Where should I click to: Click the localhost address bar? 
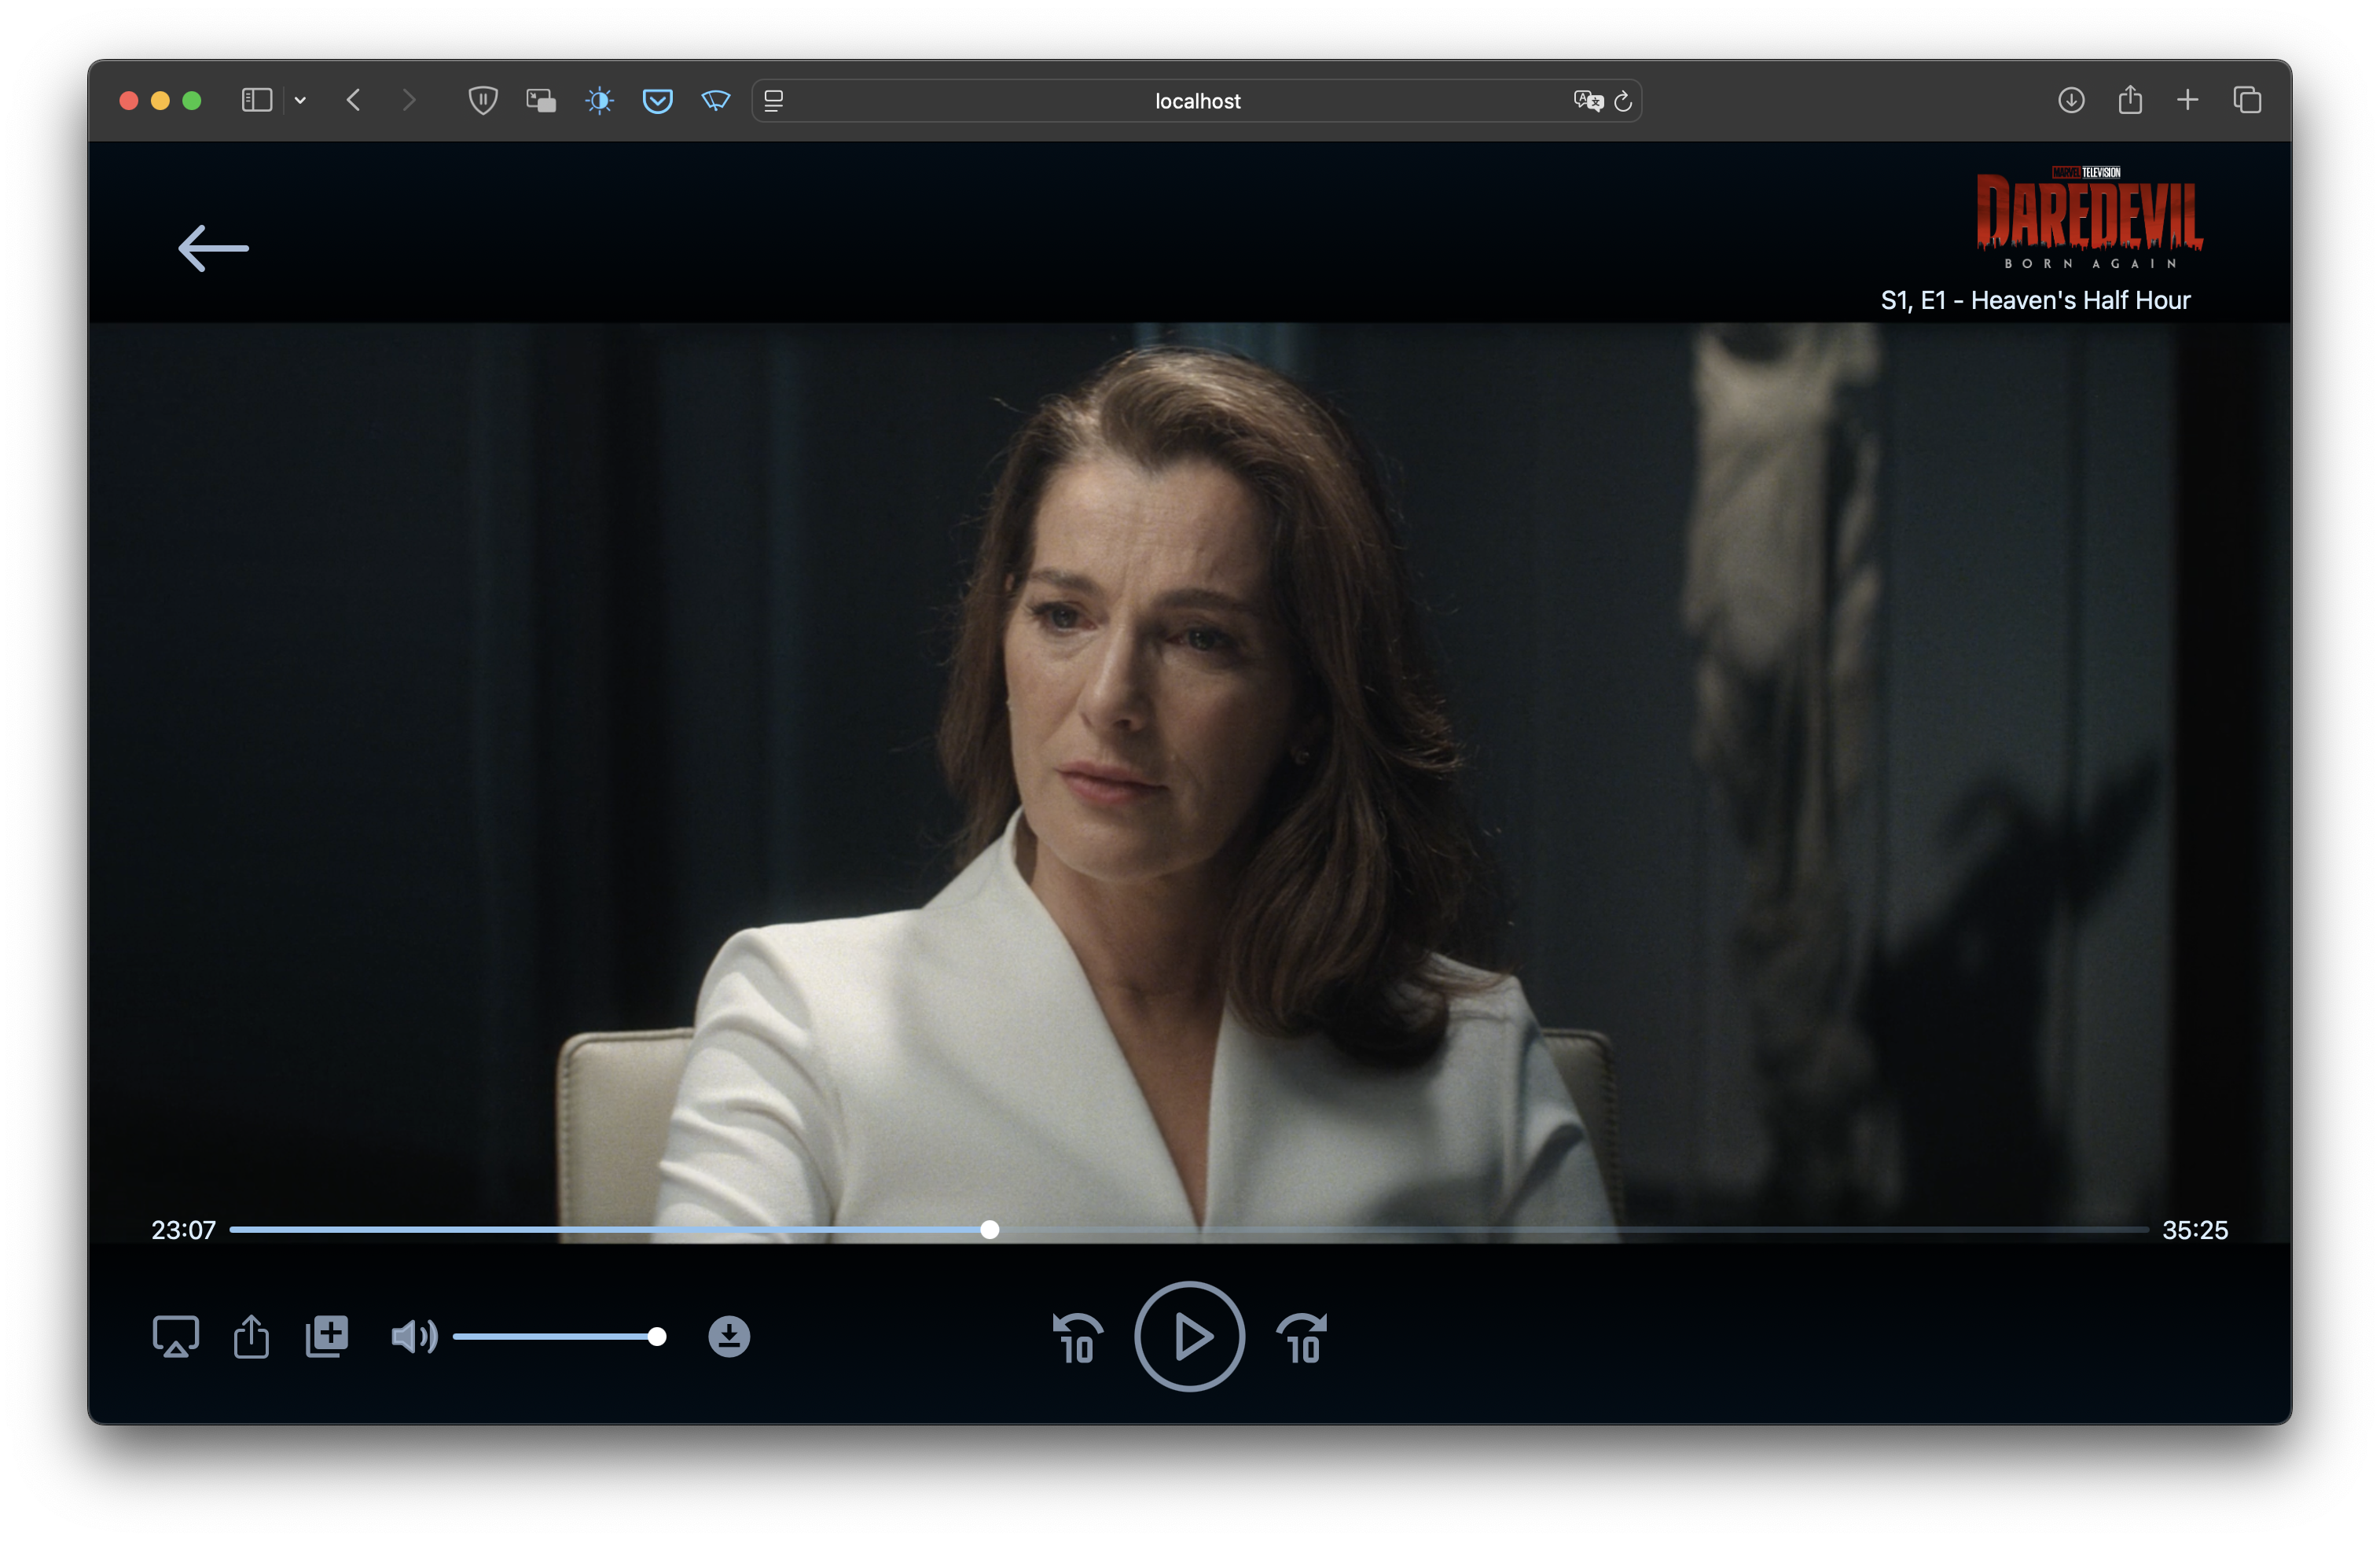tap(1197, 100)
